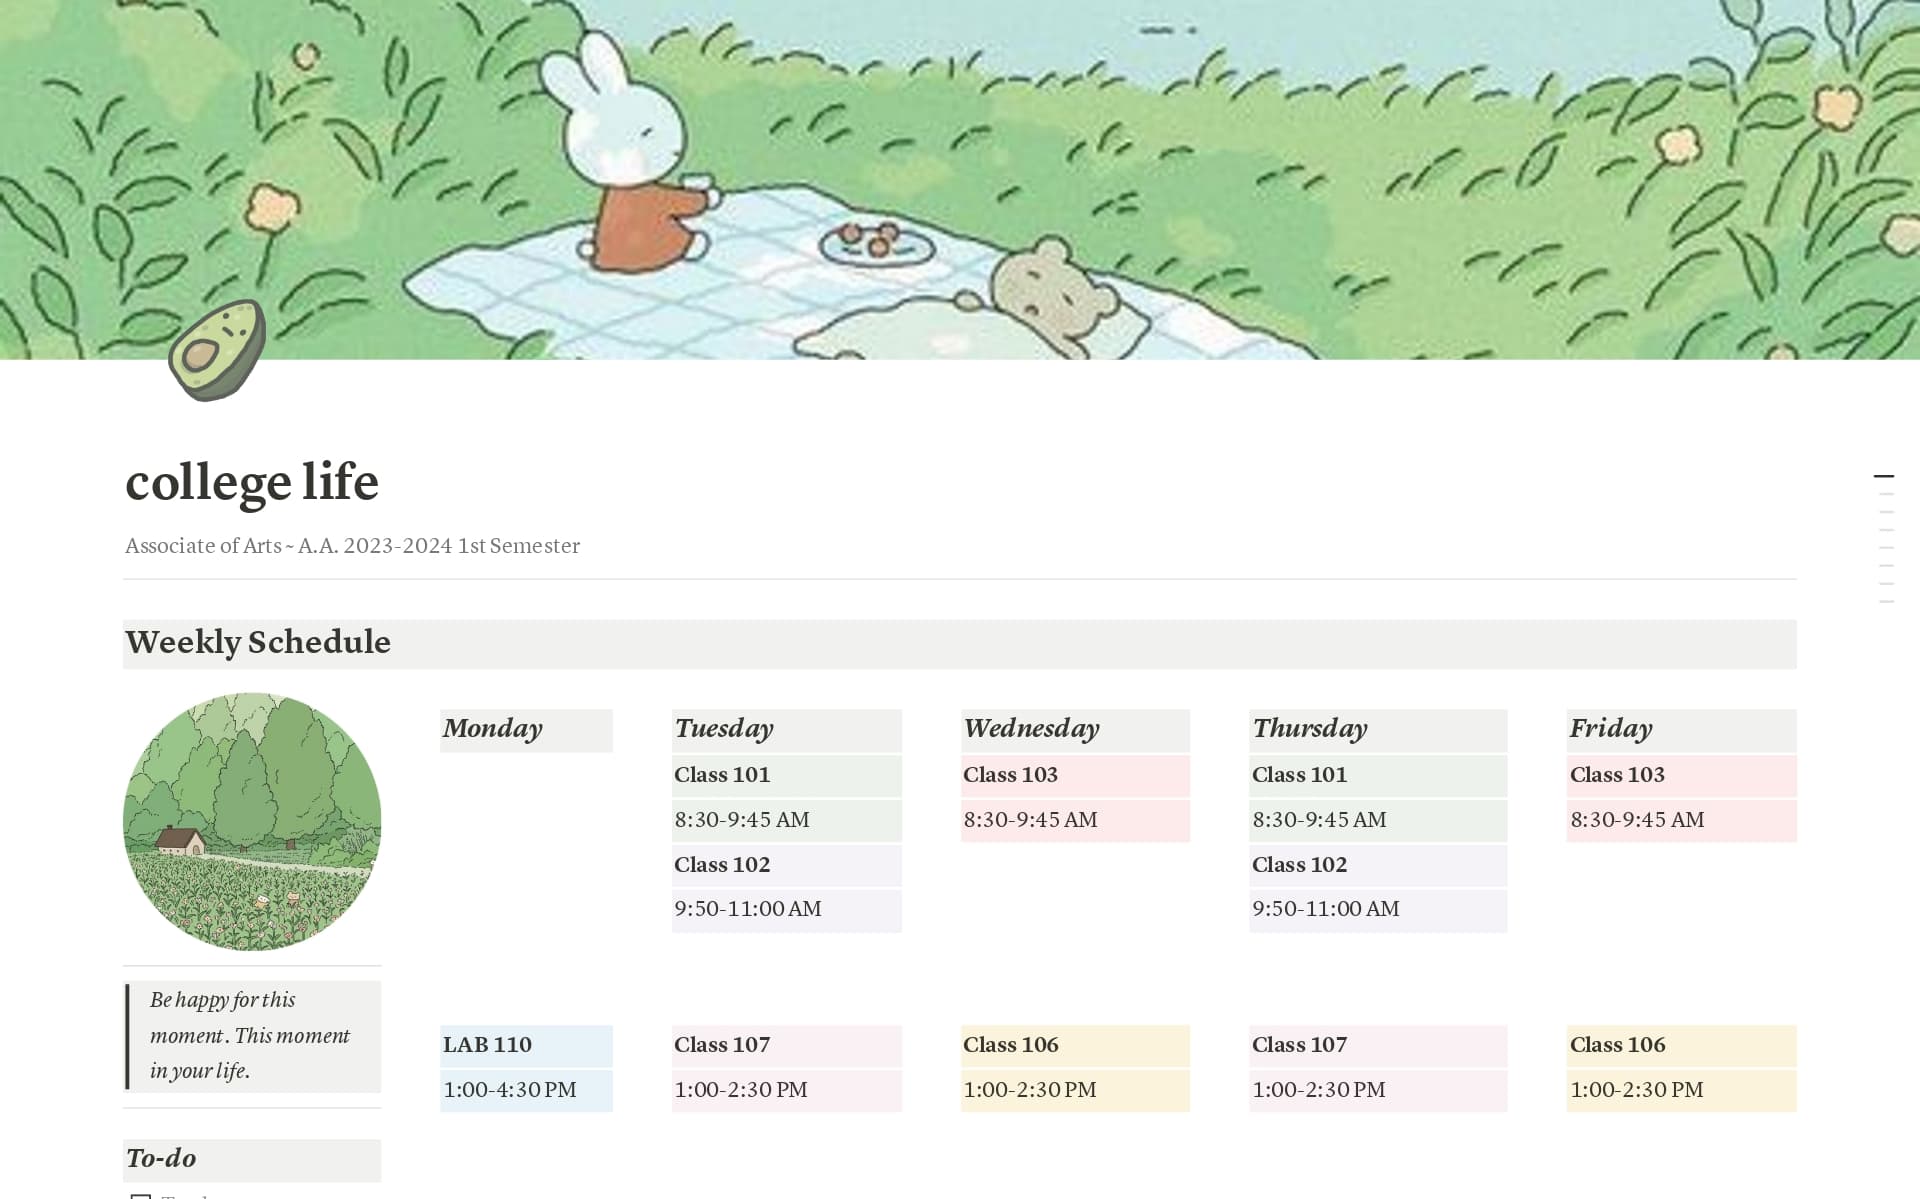Click the bunny picnic cover image
This screenshot has width=1920, height=1199.
(960, 180)
